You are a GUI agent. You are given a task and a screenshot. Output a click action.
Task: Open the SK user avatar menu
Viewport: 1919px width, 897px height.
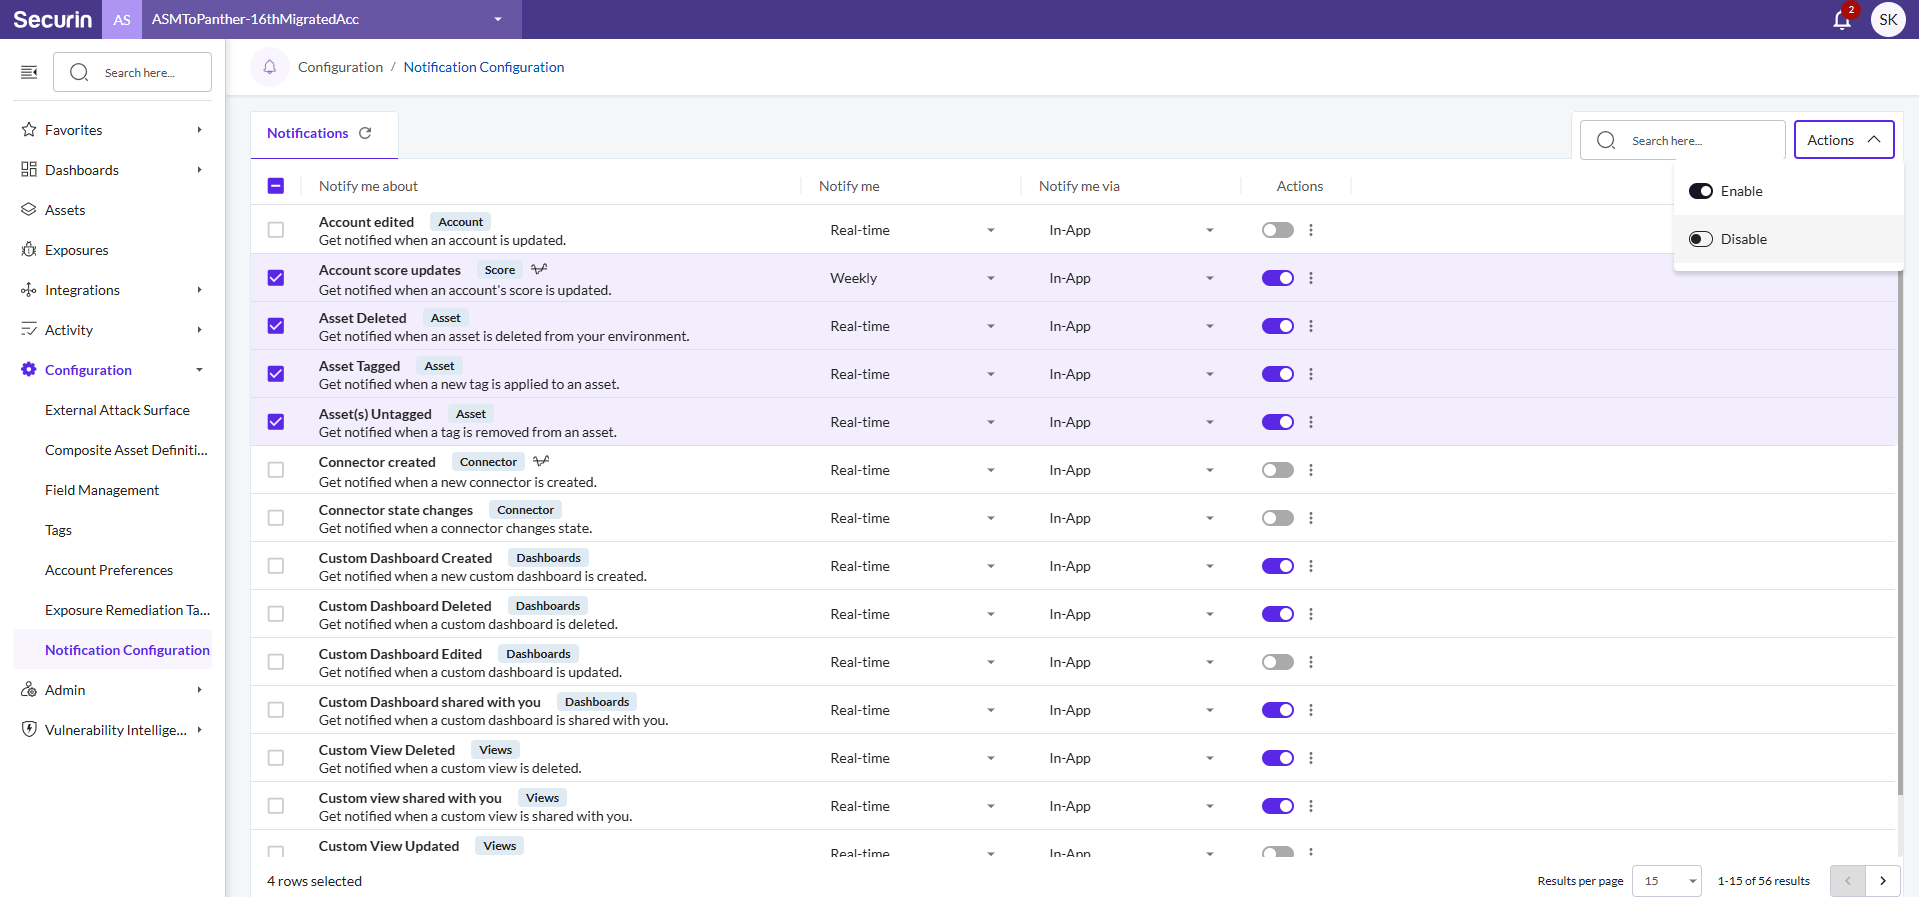tap(1888, 19)
